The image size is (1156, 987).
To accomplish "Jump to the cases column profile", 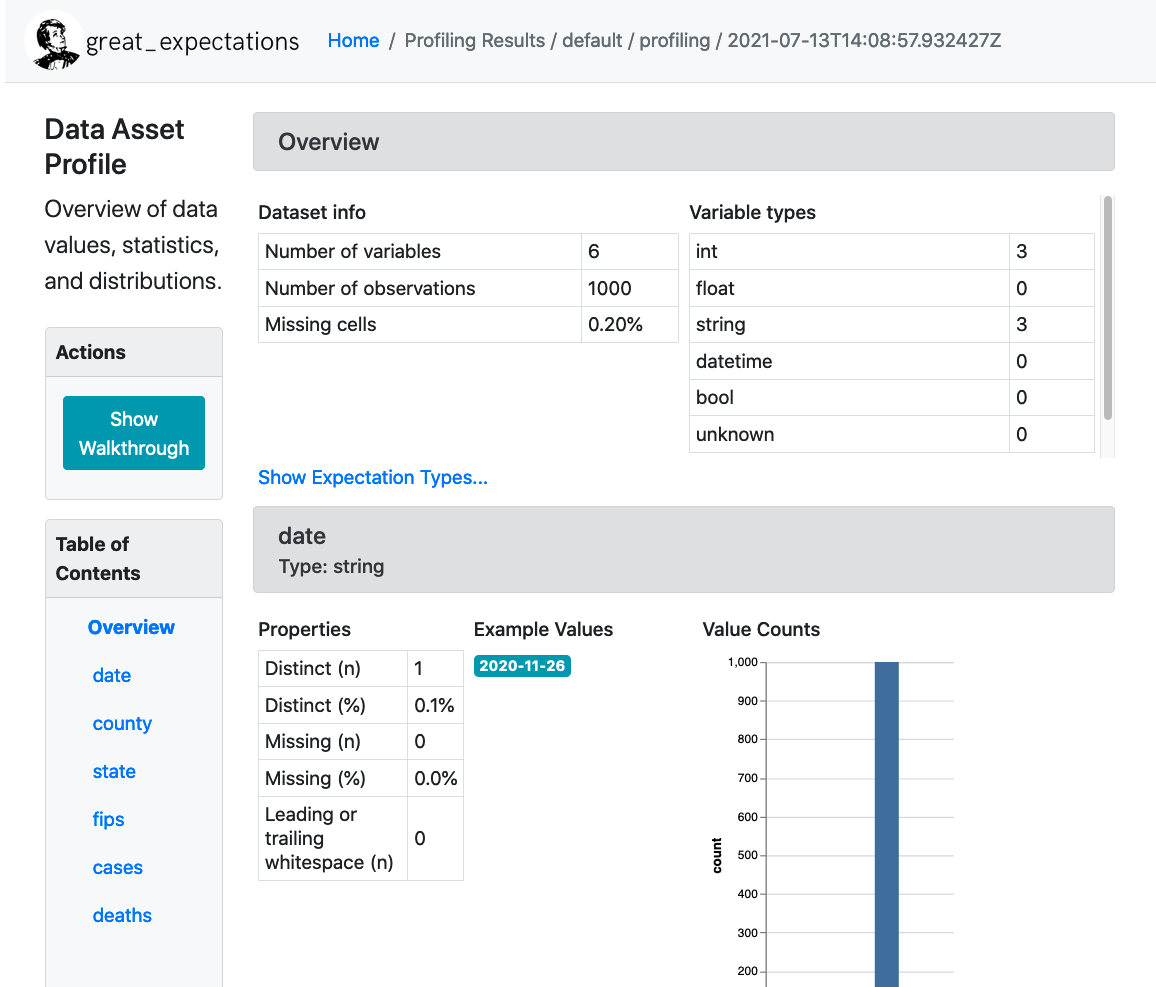I will (117, 867).
